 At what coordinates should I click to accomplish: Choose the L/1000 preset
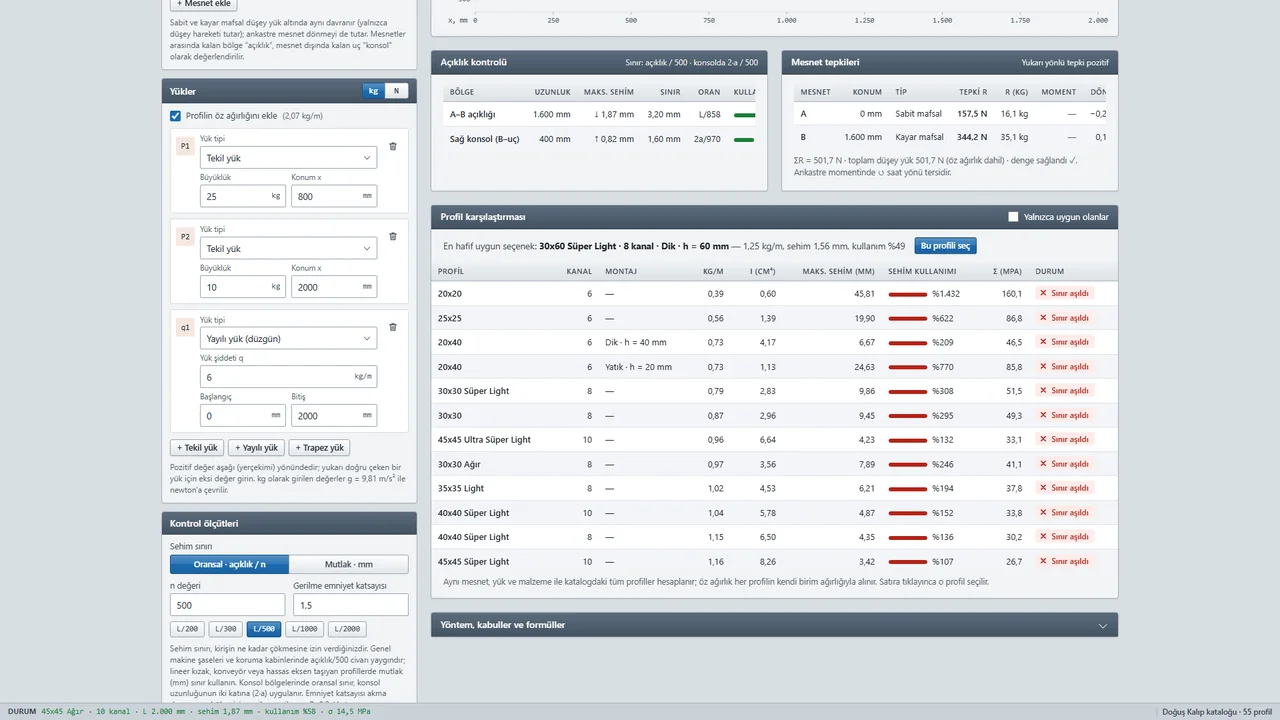pos(304,629)
